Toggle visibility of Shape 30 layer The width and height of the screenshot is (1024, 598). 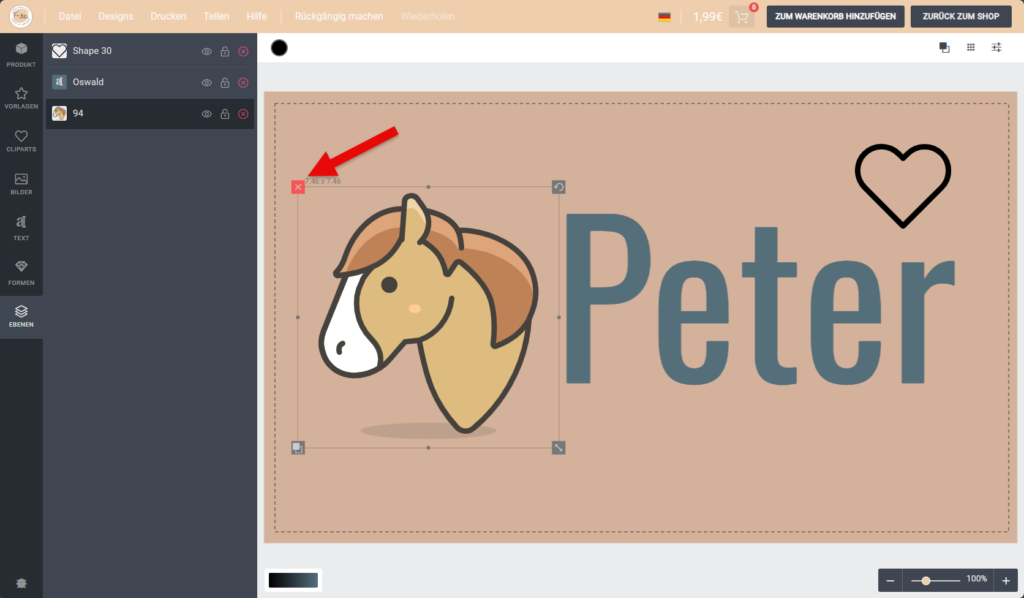click(207, 51)
